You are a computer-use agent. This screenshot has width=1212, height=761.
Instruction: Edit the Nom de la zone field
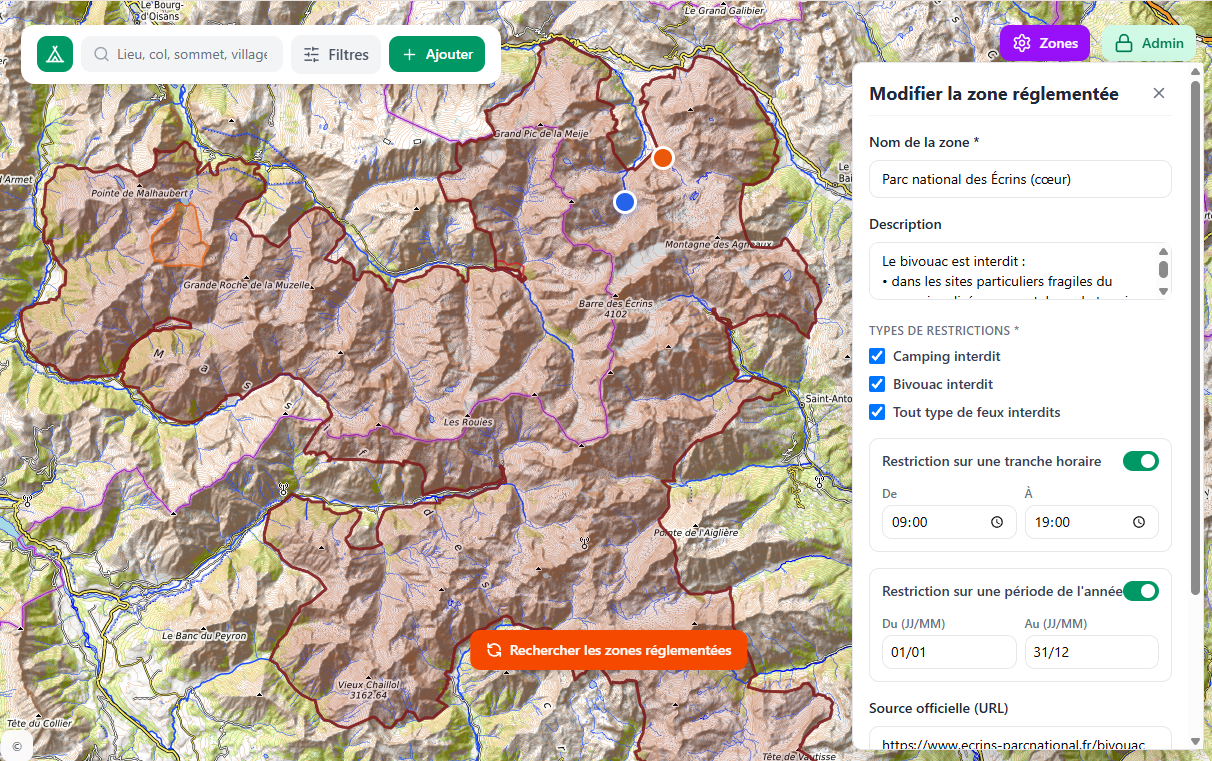1020,179
